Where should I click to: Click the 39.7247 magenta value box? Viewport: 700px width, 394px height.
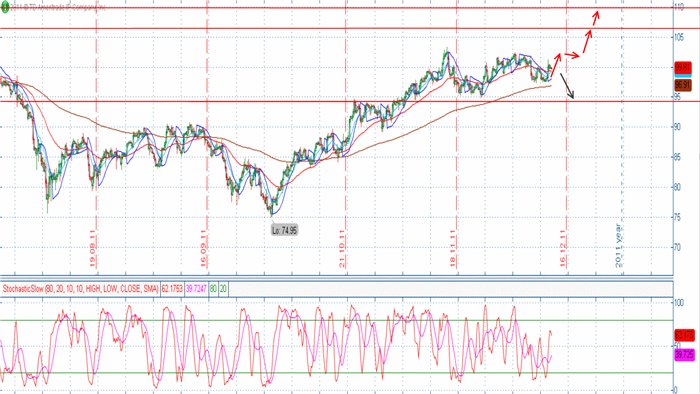pyautogui.click(x=196, y=289)
